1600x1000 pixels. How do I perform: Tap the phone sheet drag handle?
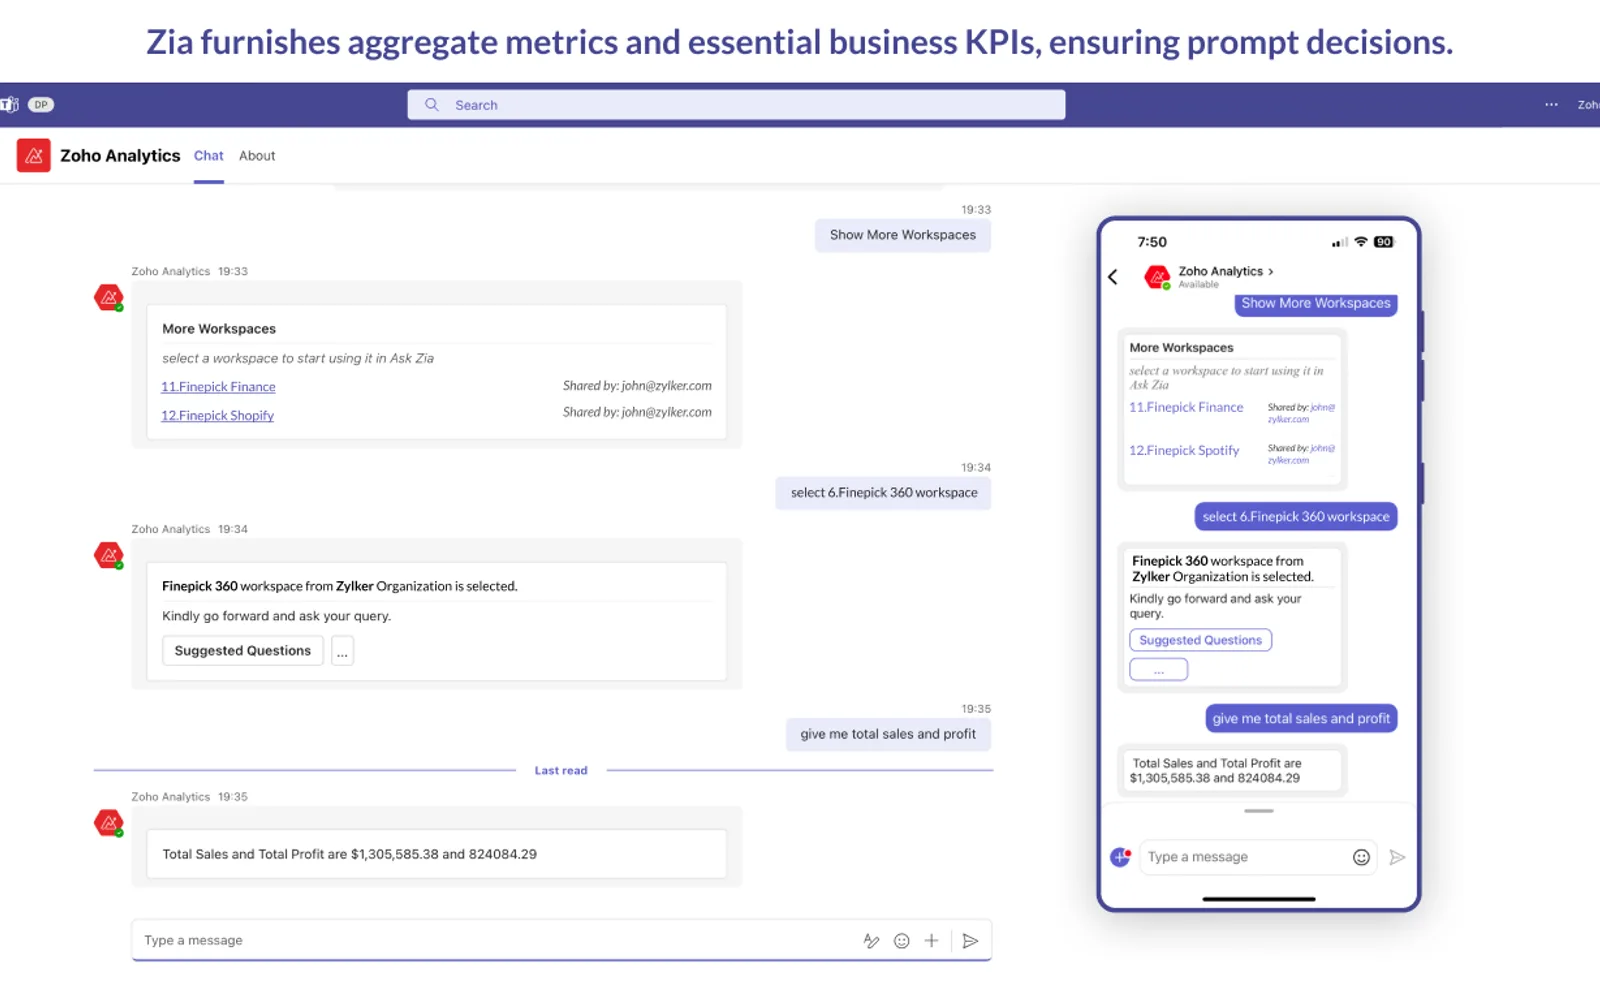tap(1259, 811)
